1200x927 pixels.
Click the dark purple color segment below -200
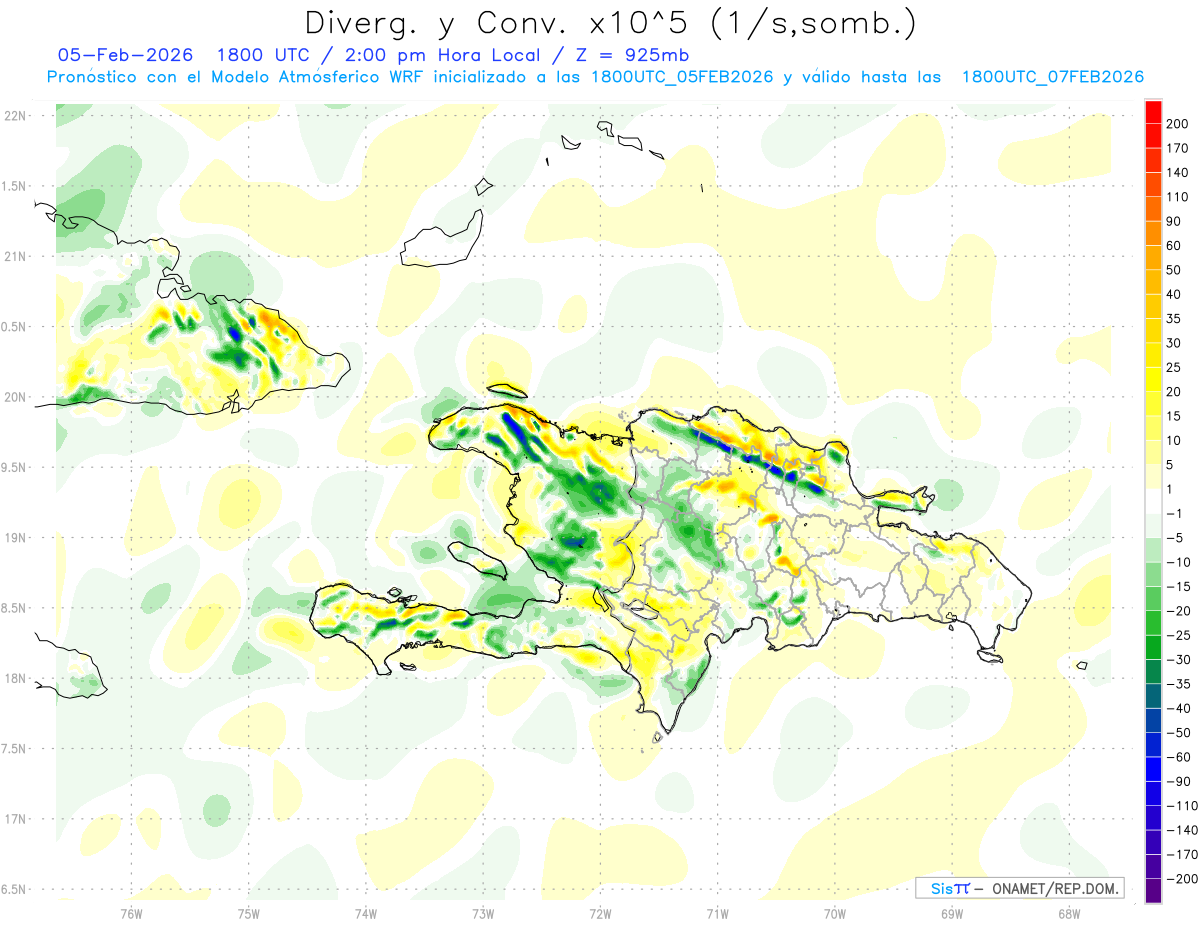tap(1153, 890)
